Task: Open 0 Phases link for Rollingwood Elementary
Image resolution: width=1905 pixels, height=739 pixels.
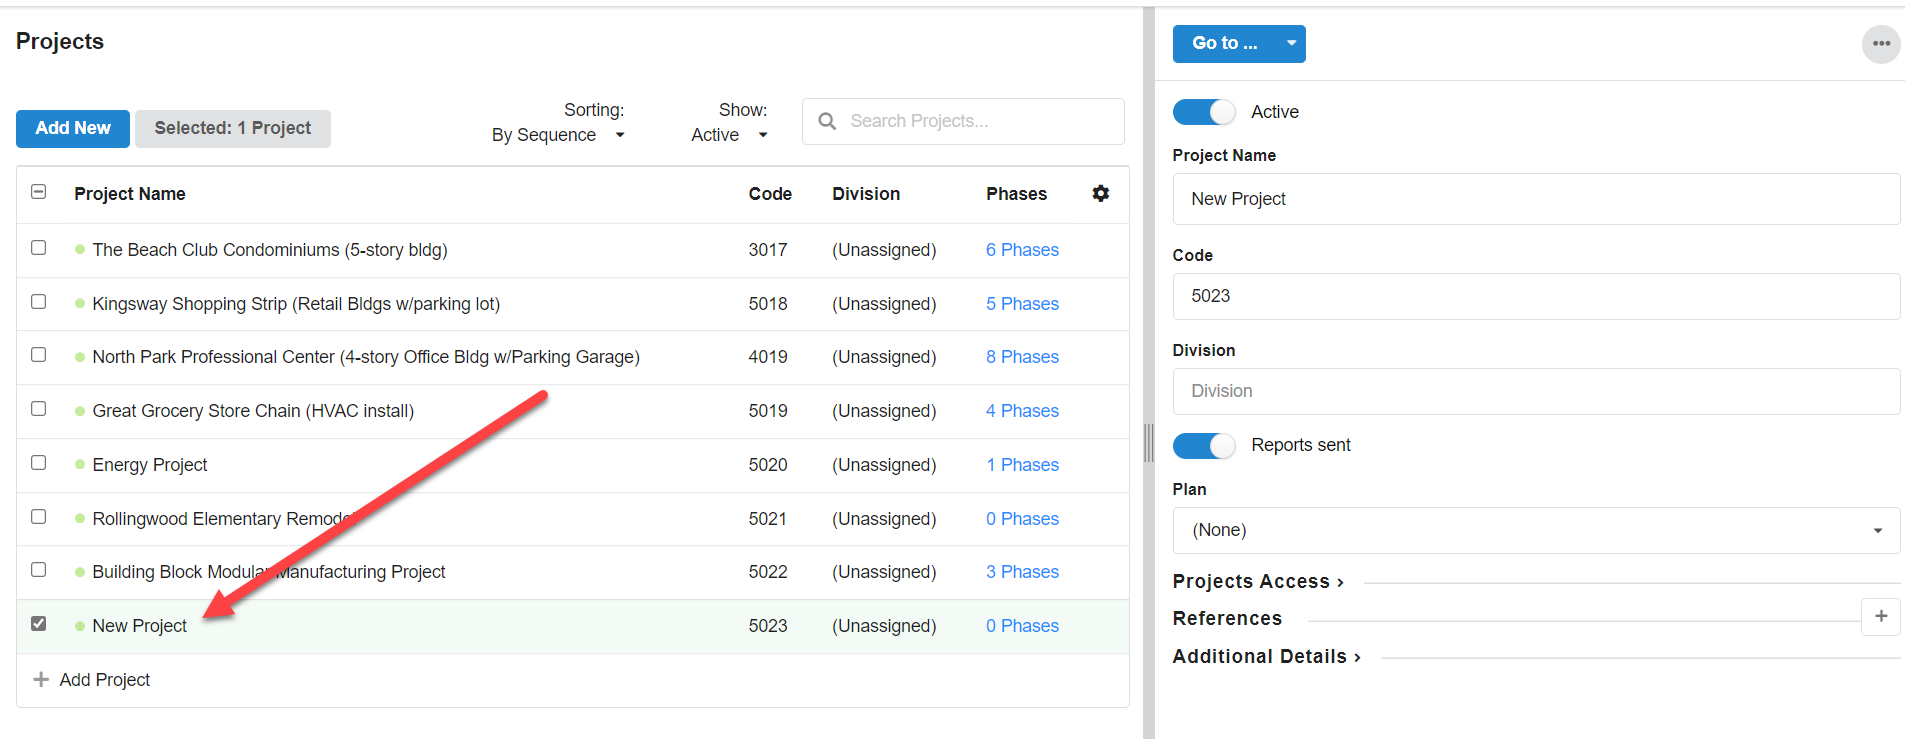Action: [x=1022, y=519]
